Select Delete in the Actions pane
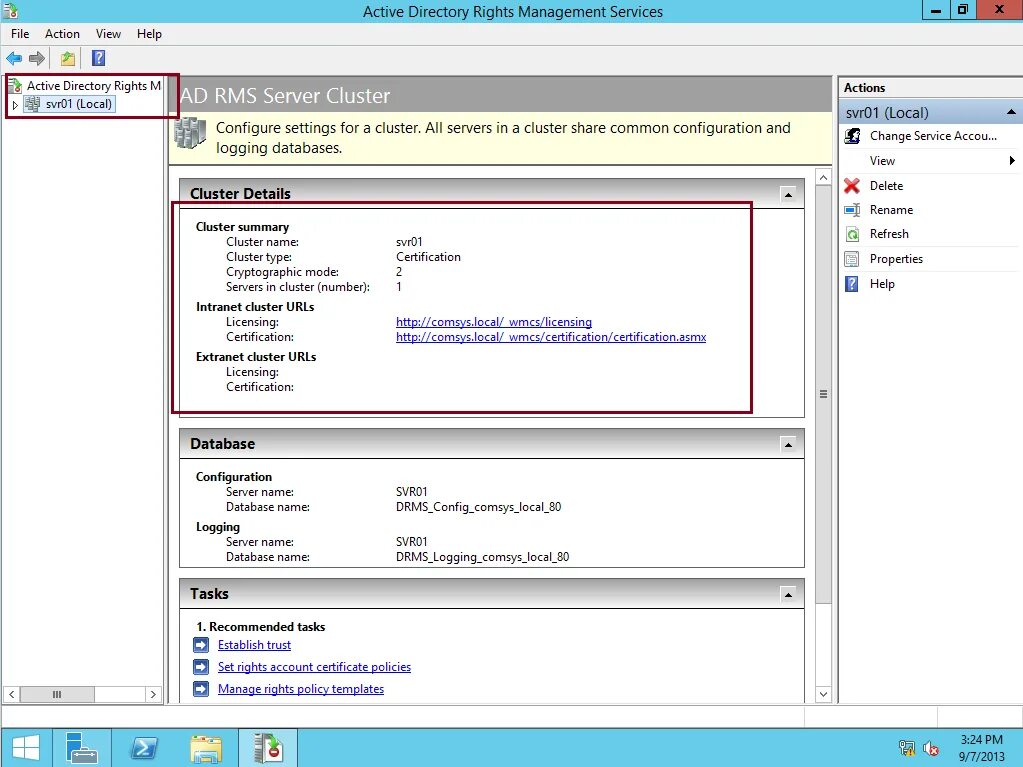Screen dimensions: 1023x767 tap(886, 186)
